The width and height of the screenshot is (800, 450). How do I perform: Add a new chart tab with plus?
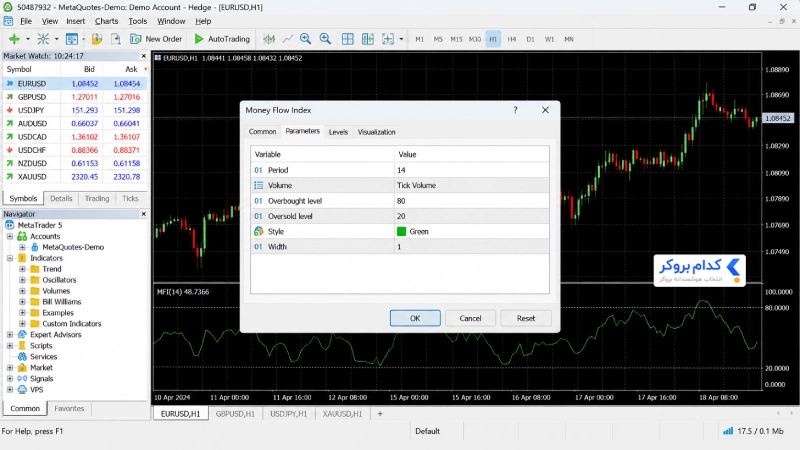[380, 414]
